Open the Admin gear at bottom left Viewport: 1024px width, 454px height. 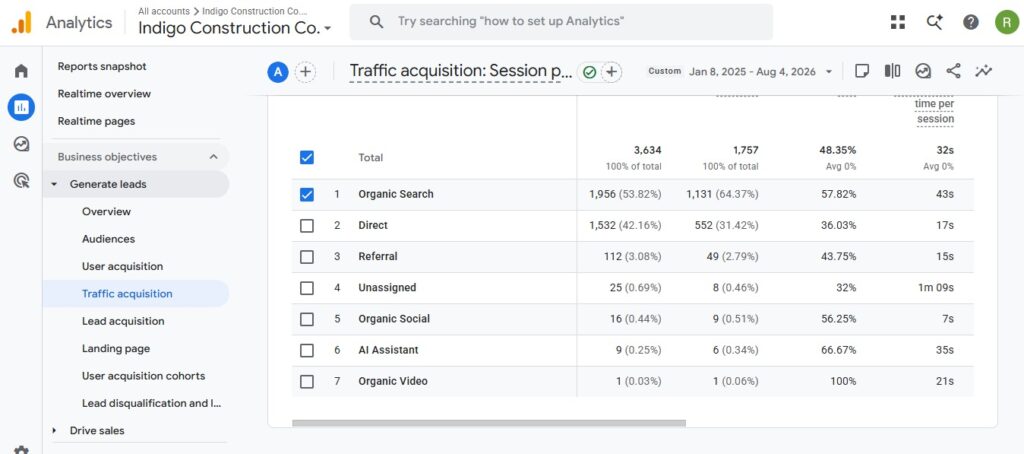21,450
